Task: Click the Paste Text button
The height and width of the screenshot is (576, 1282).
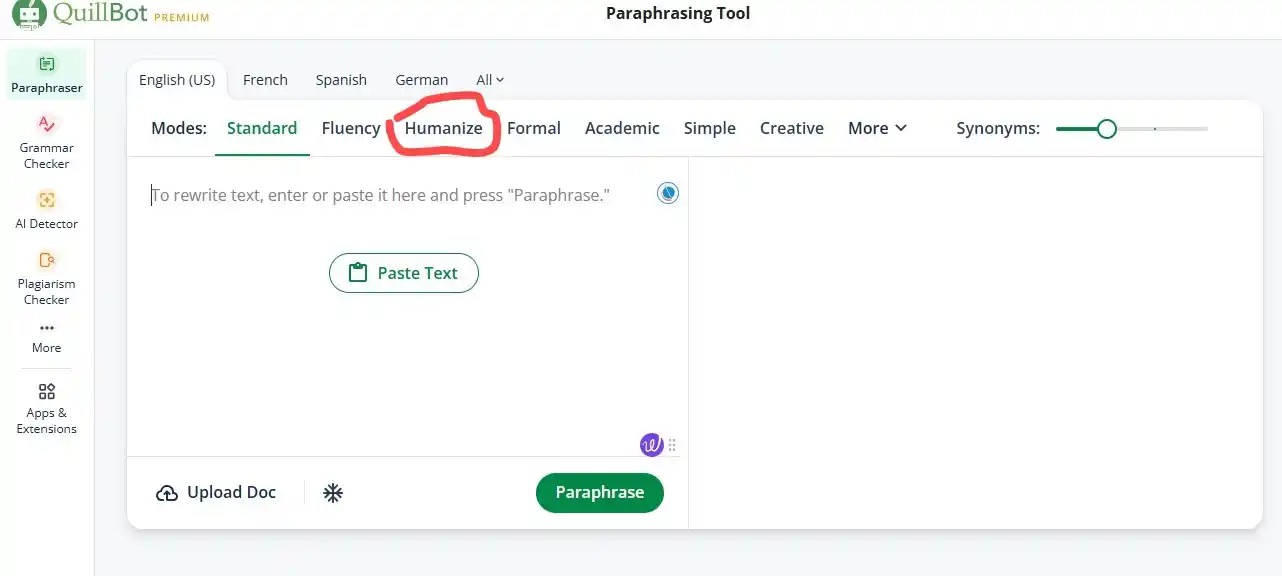Action: point(404,273)
